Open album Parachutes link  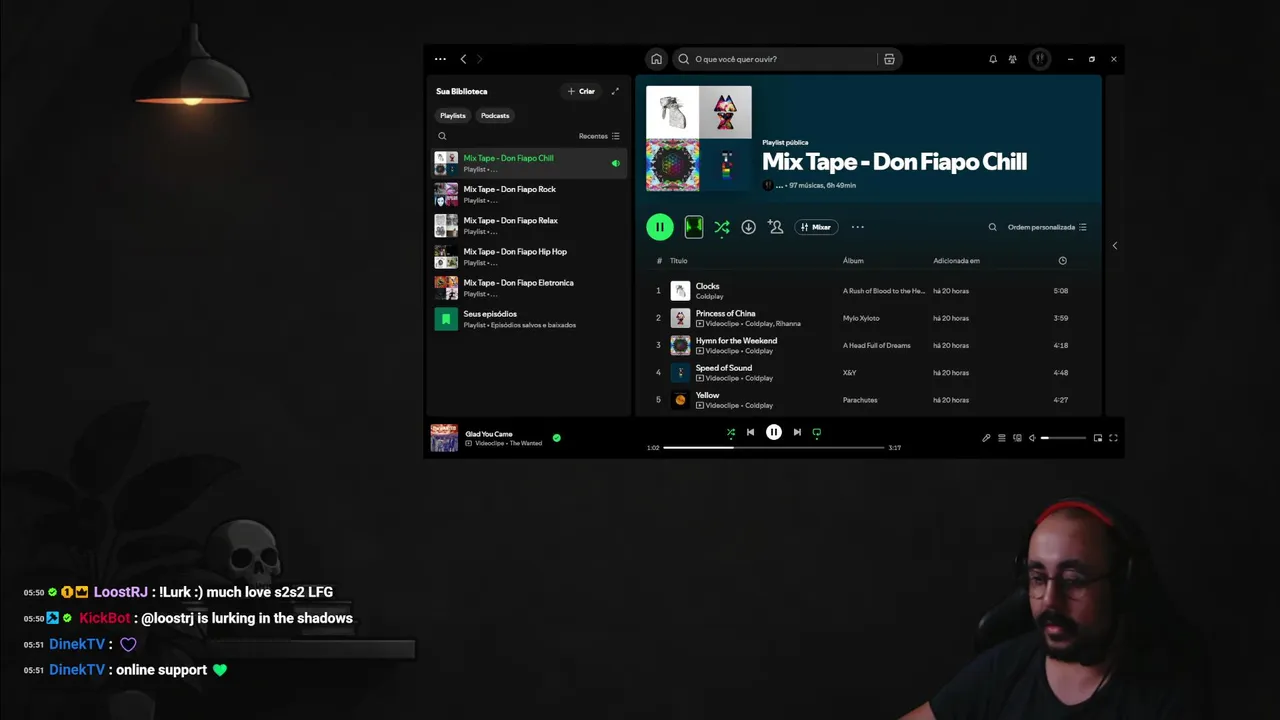860,400
